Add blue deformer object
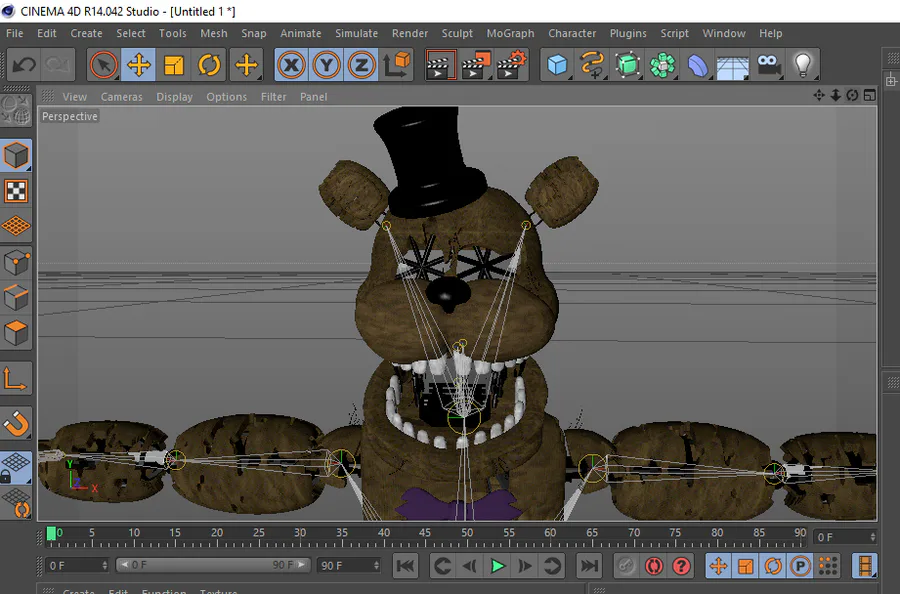This screenshot has height=594, width=900. (x=697, y=64)
